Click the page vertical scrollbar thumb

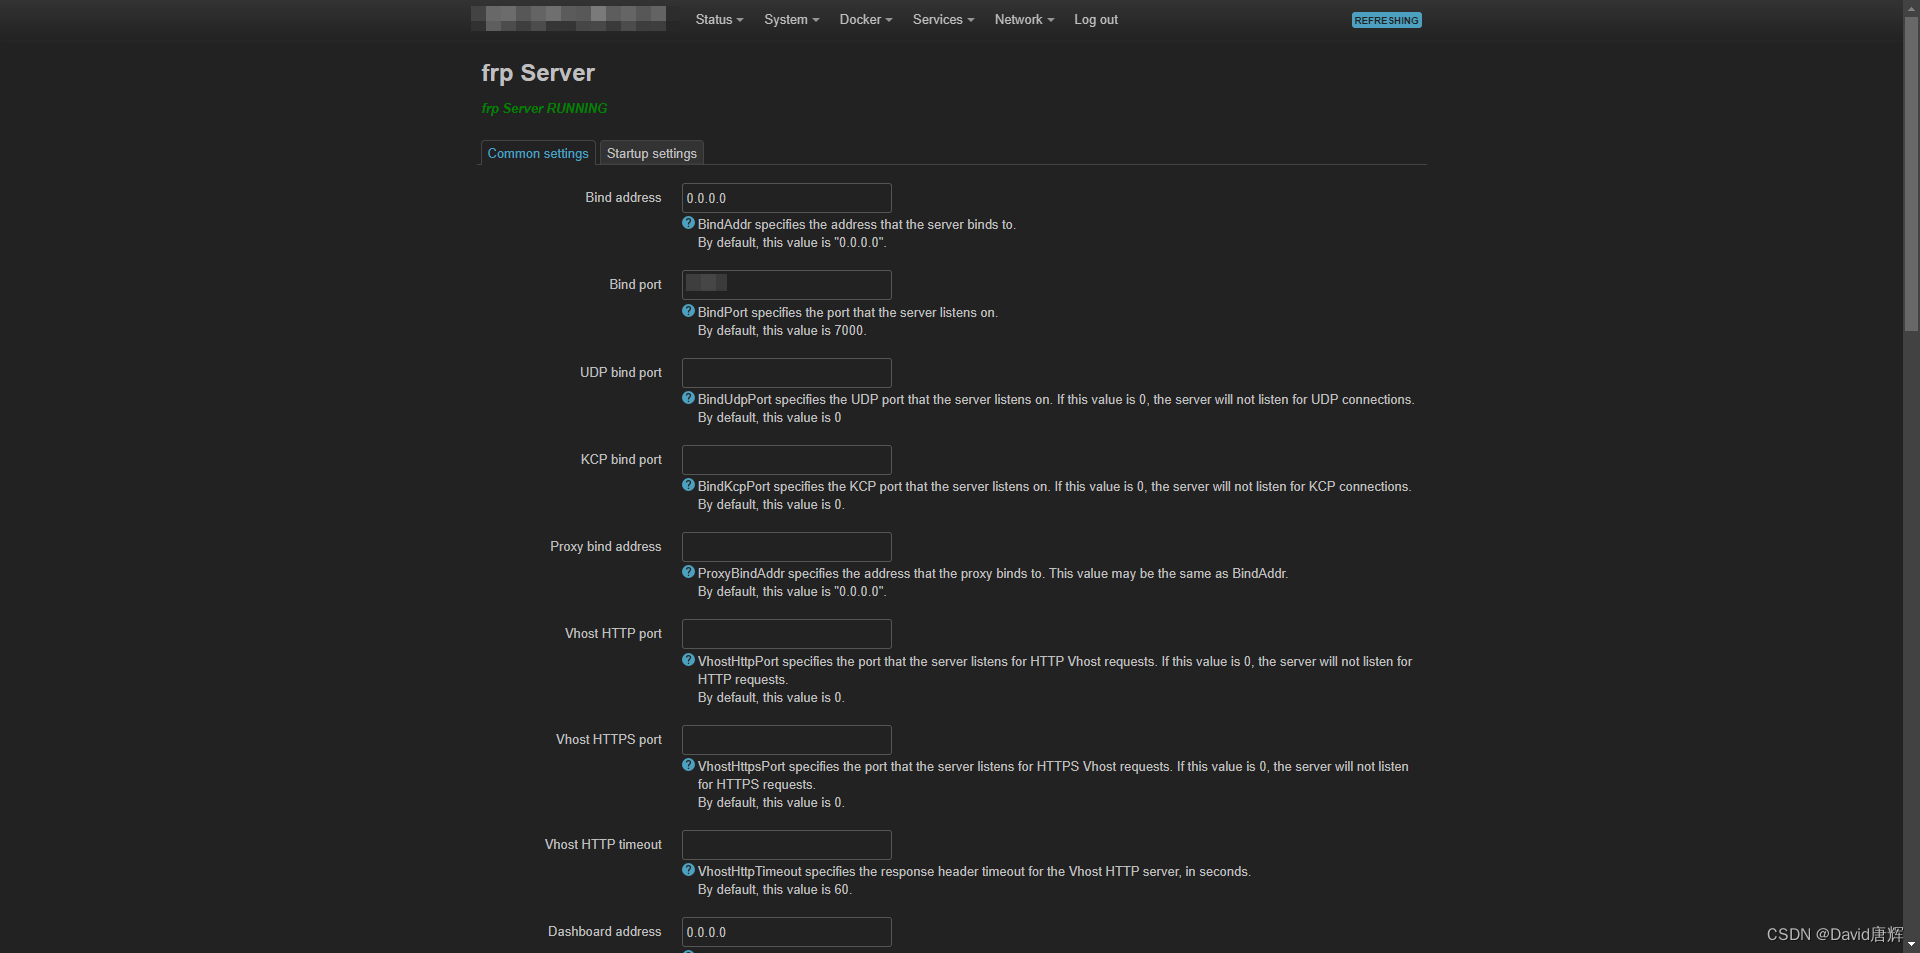tap(1911, 172)
